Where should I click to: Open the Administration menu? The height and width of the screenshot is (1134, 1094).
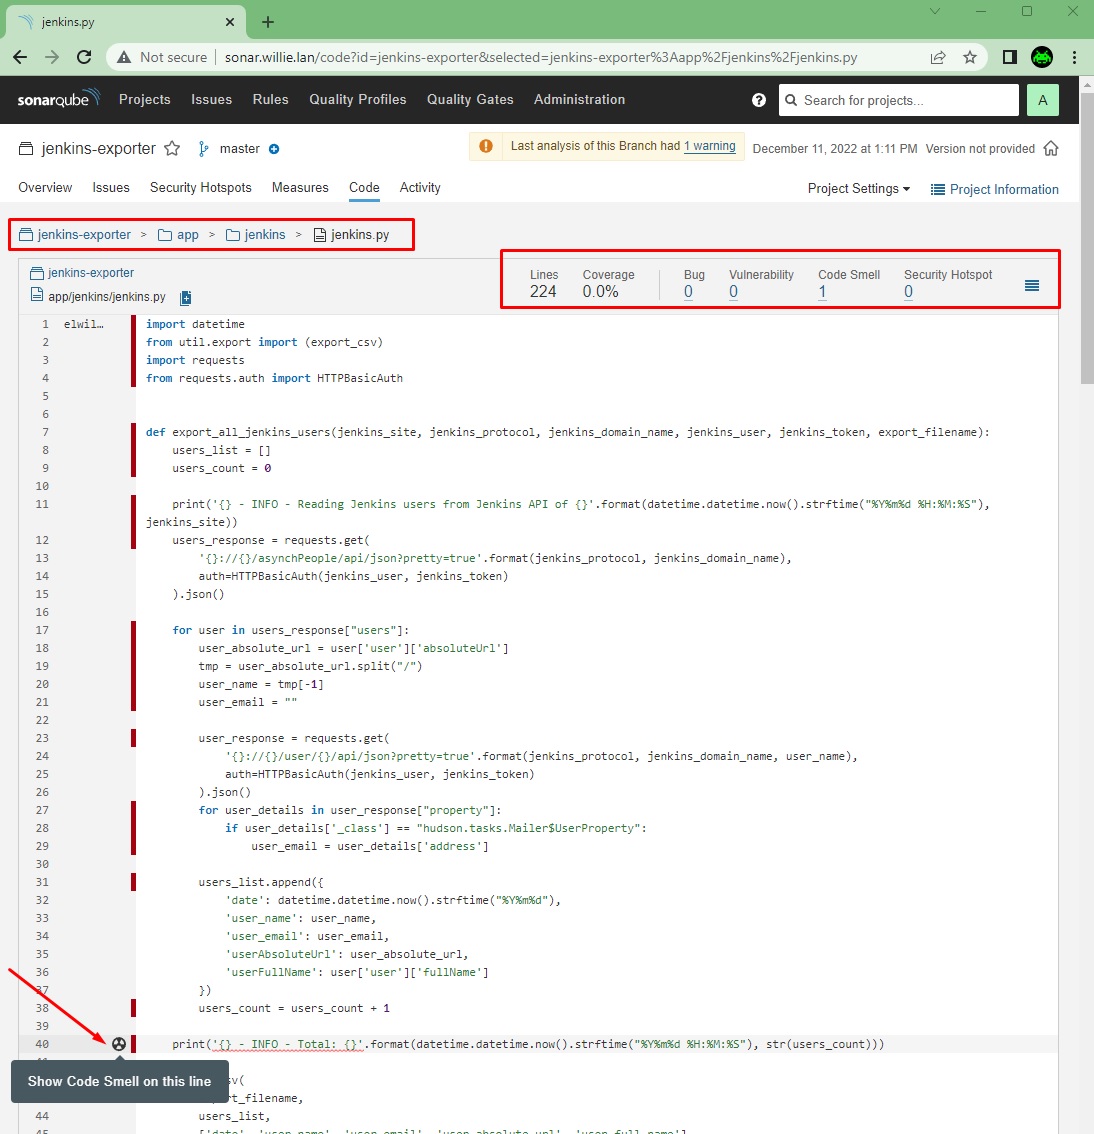pyautogui.click(x=579, y=100)
